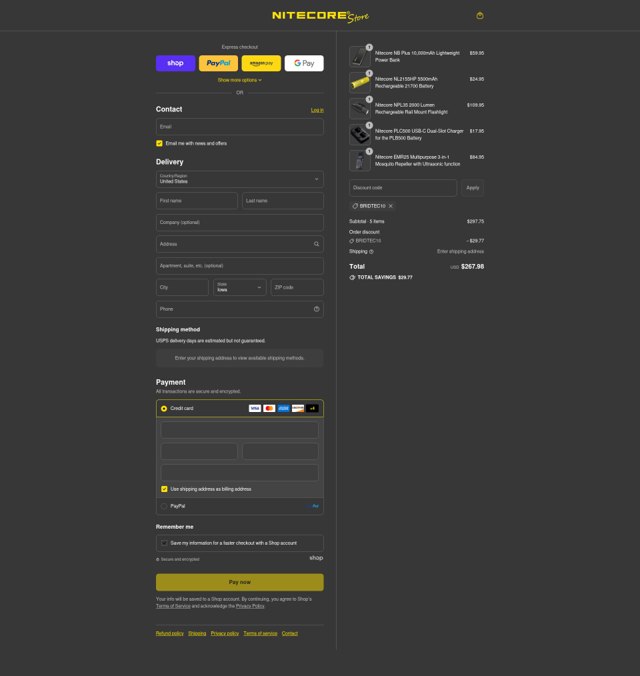Focus the Apartment, suite field

tap(240, 266)
